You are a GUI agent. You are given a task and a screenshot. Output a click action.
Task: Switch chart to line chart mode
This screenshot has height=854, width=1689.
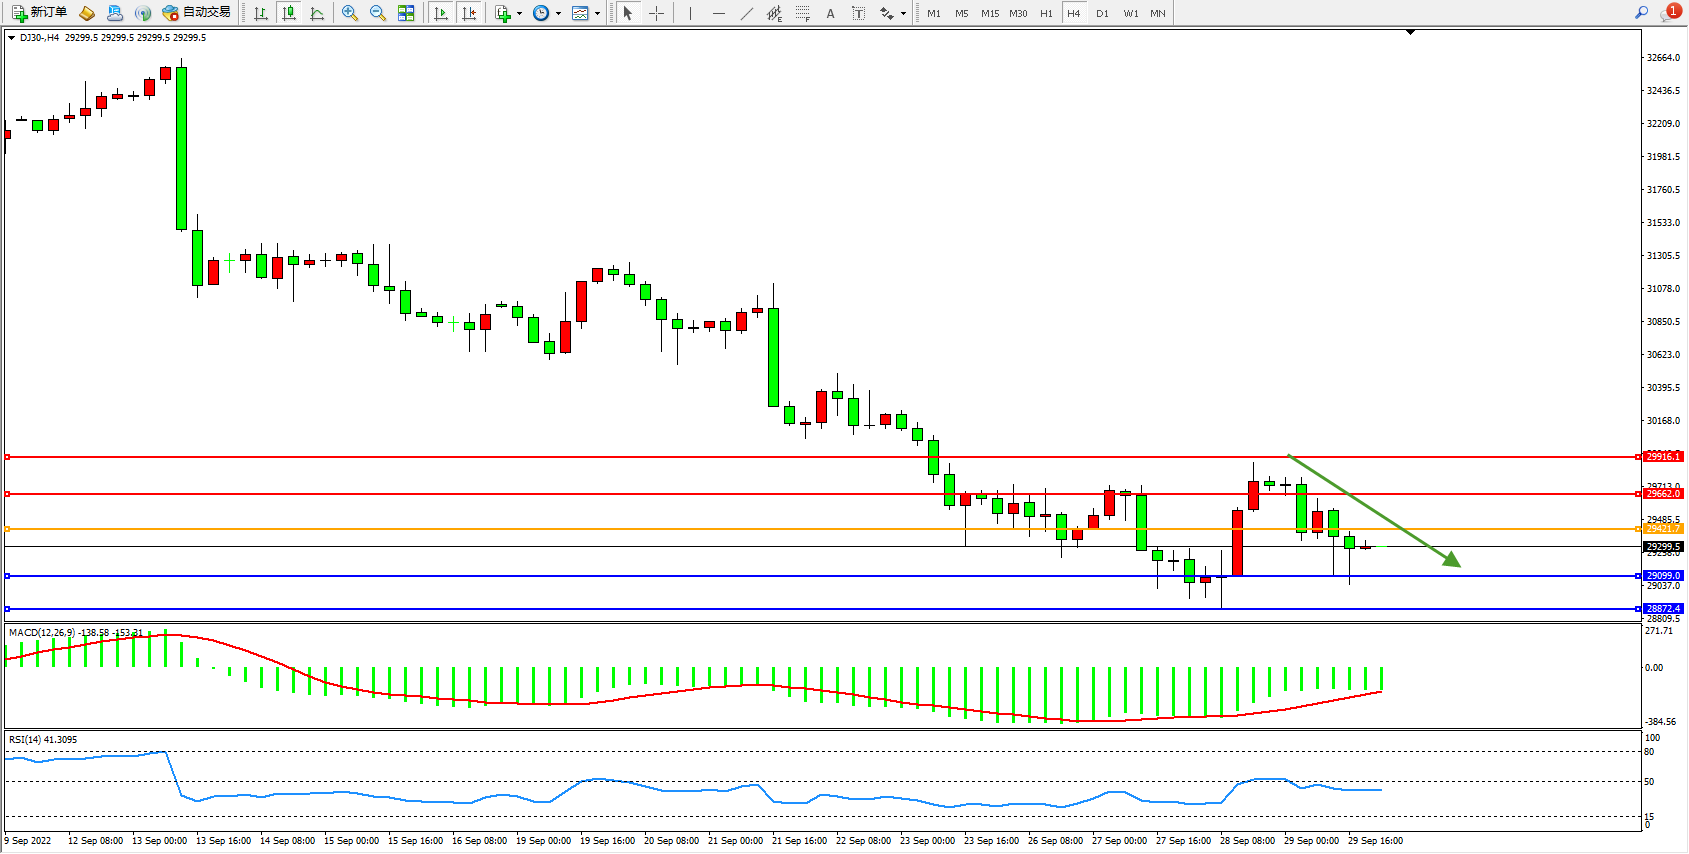(x=317, y=13)
